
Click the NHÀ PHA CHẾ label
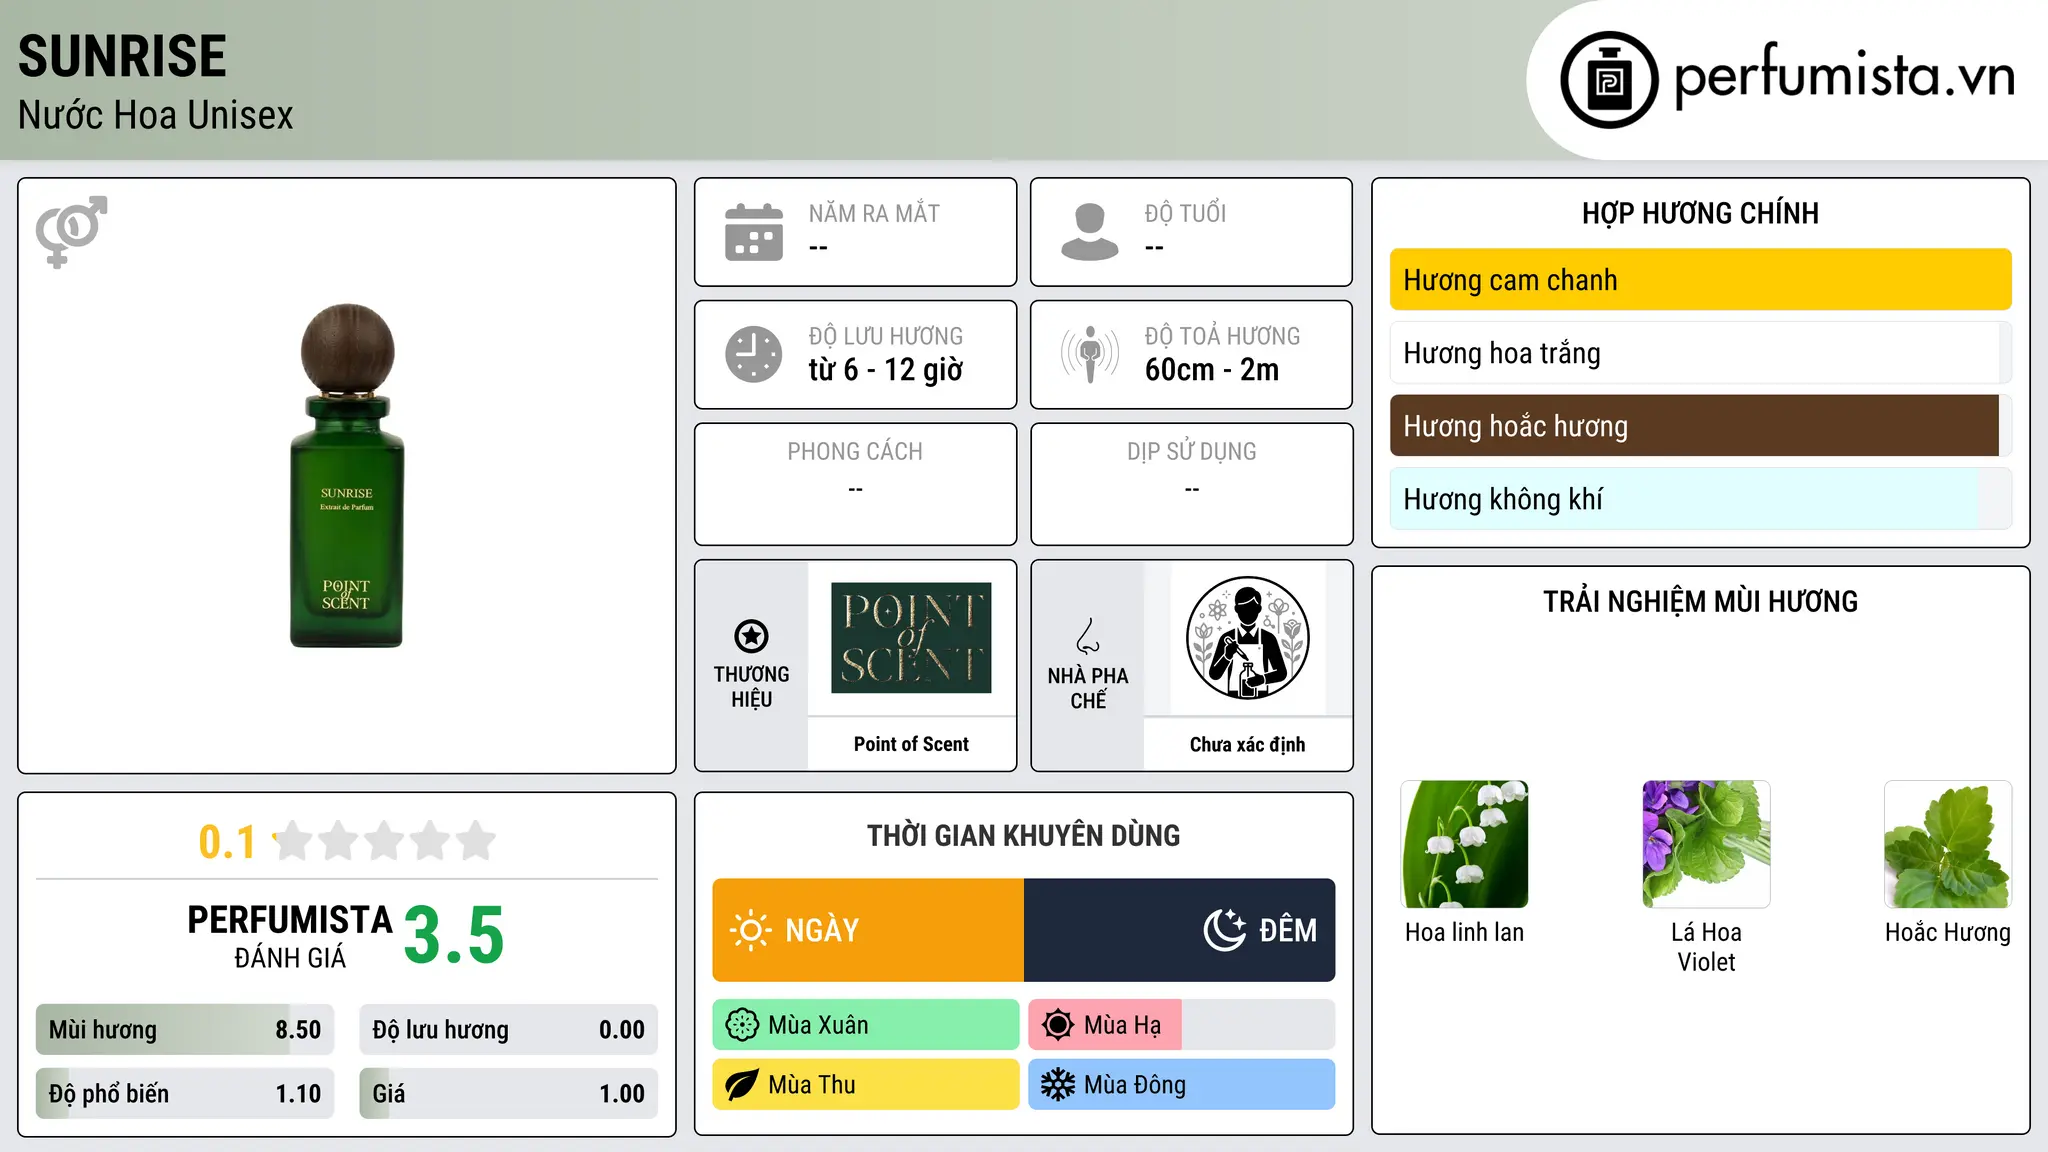point(1088,688)
